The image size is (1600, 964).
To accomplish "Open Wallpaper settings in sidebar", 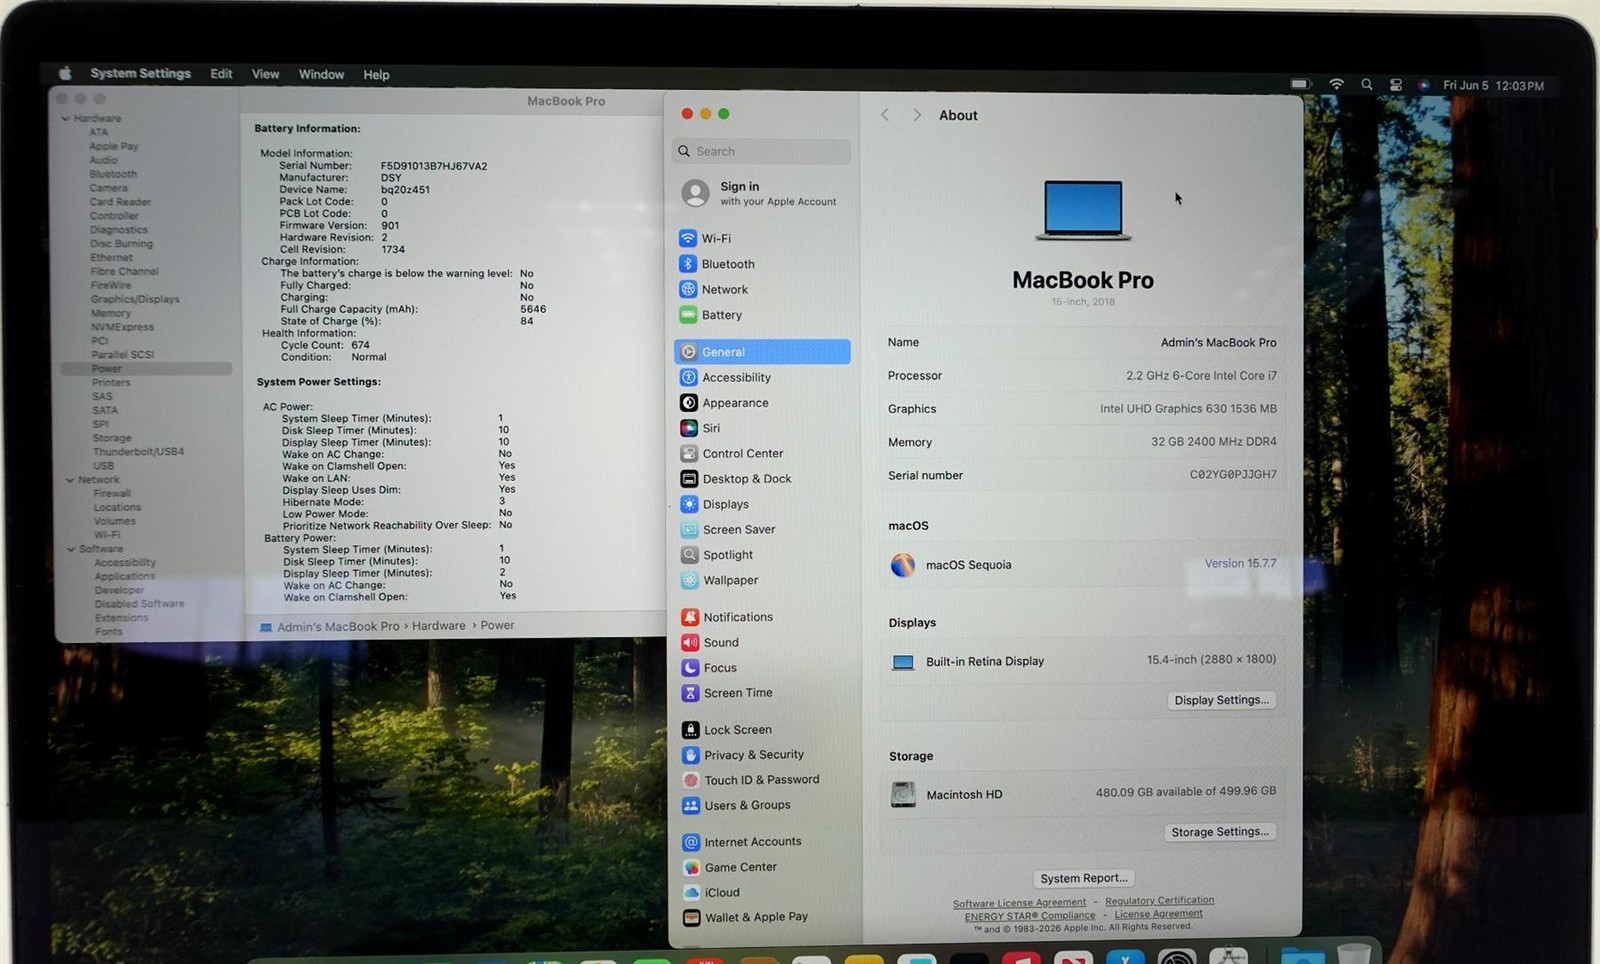I will click(x=762, y=580).
